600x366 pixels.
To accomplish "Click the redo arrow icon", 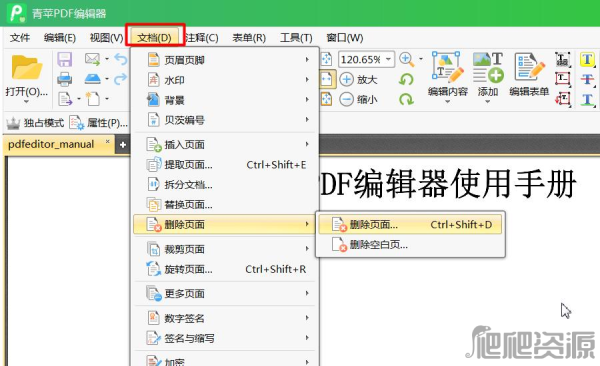I will click(x=121, y=79).
